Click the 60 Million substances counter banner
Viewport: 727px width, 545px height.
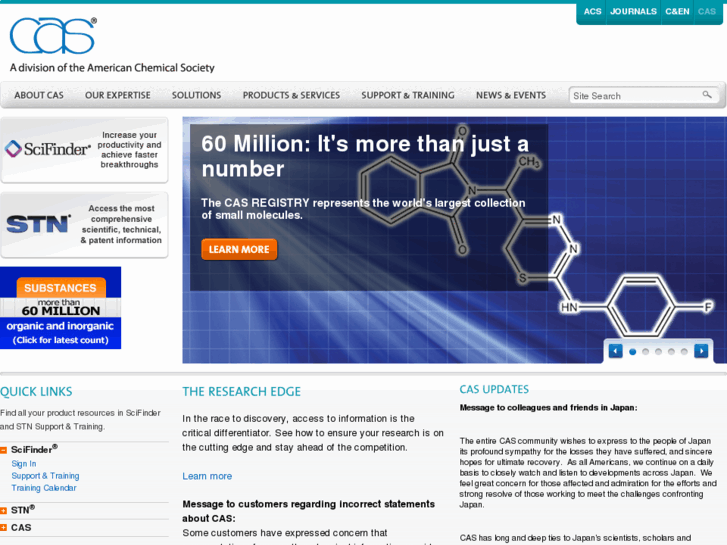pyautogui.click(x=60, y=308)
